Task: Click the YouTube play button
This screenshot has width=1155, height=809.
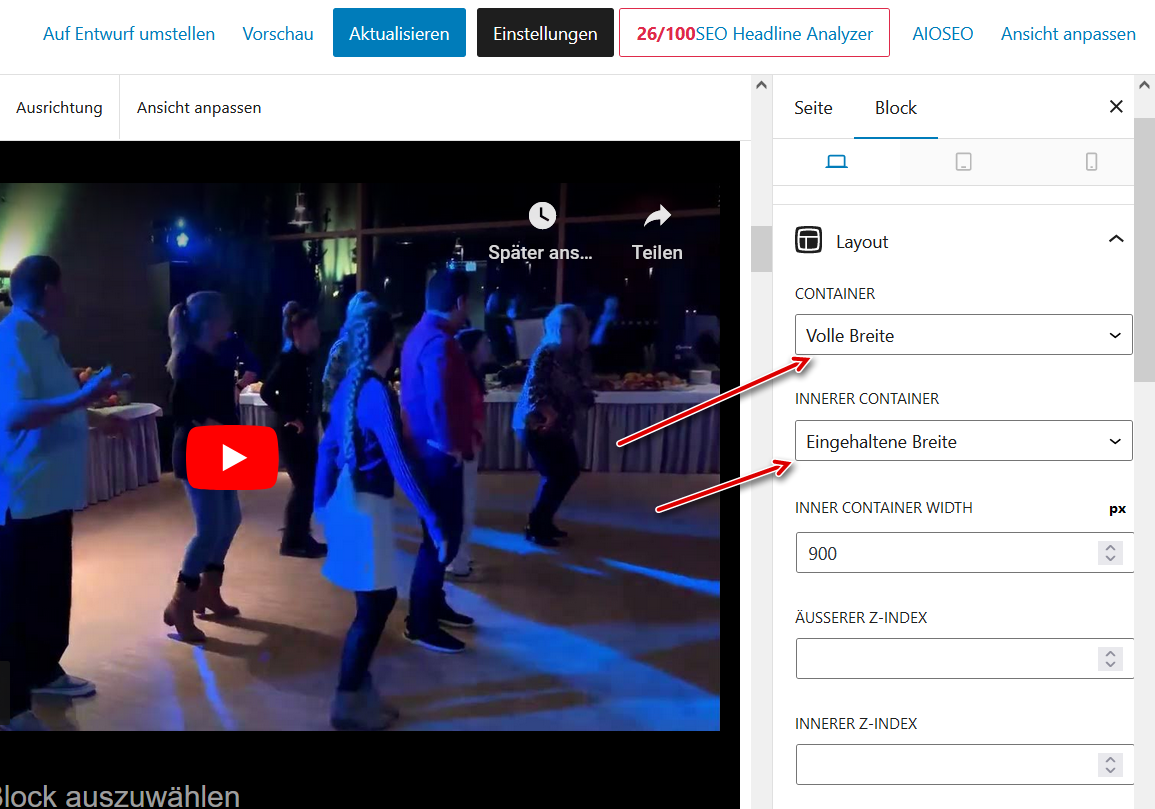Action: [232, 458]
